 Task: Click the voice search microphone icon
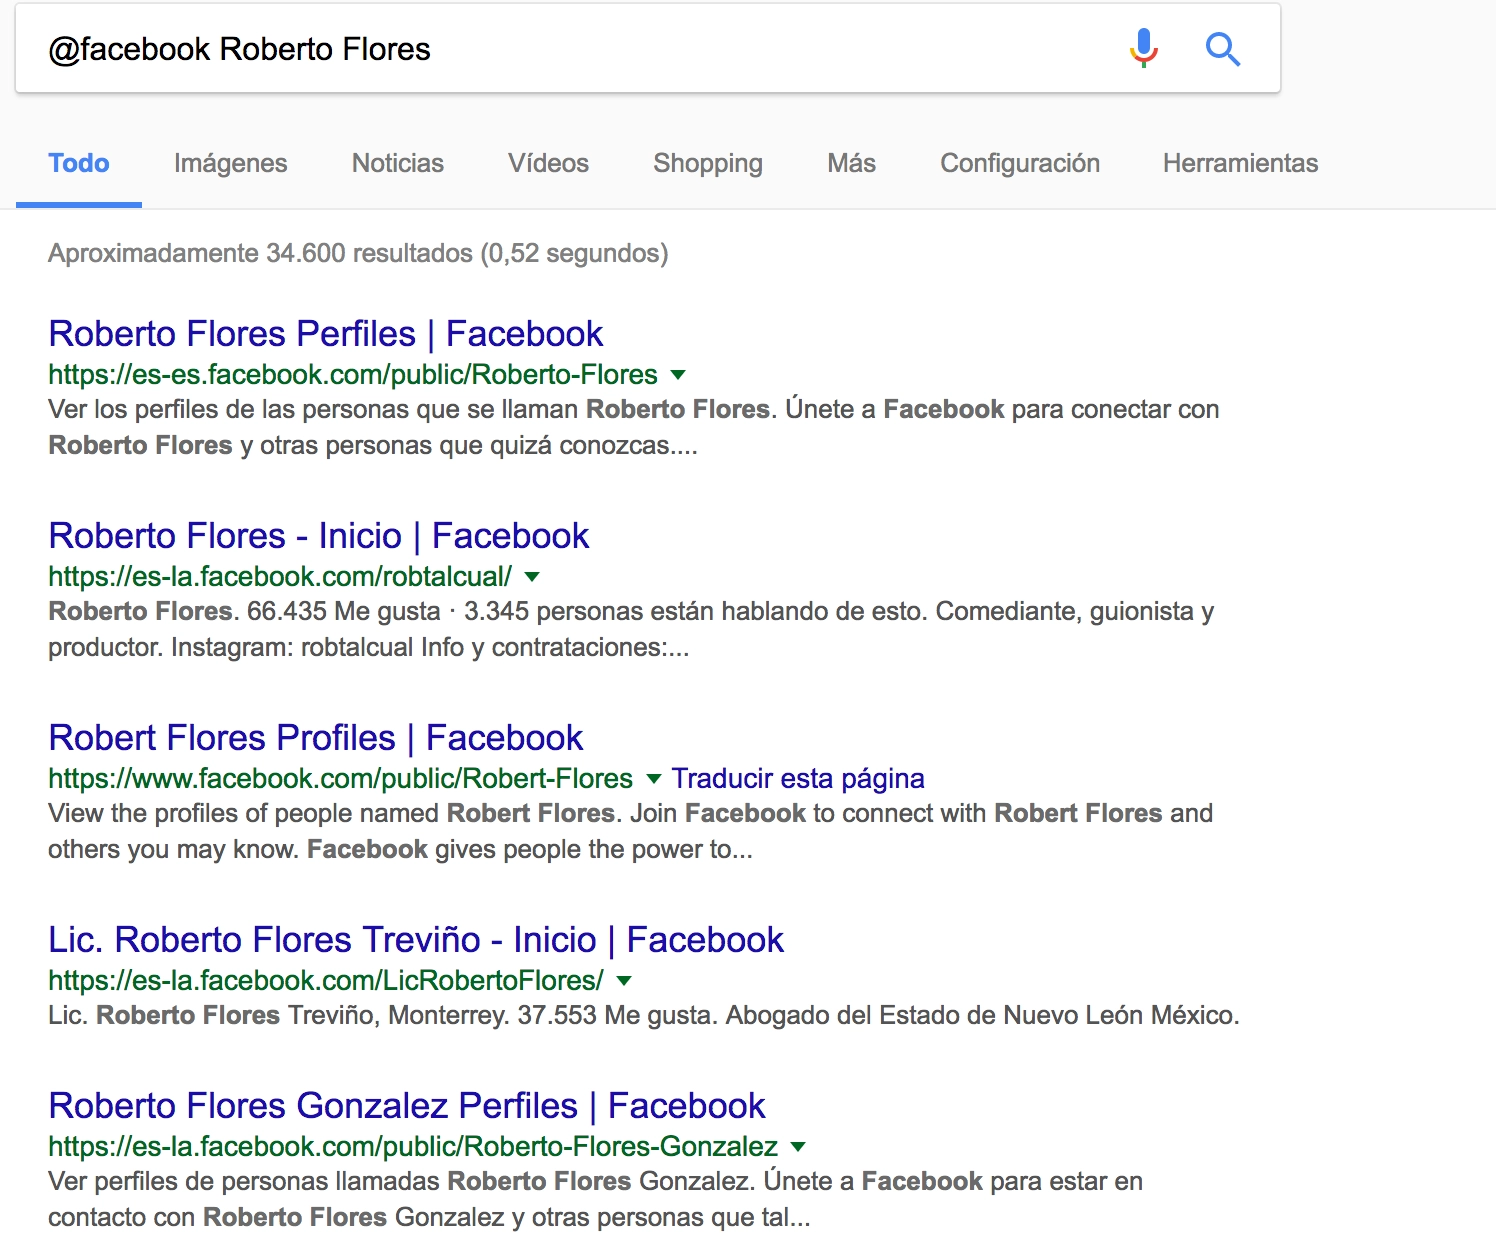coord(1143,48)
